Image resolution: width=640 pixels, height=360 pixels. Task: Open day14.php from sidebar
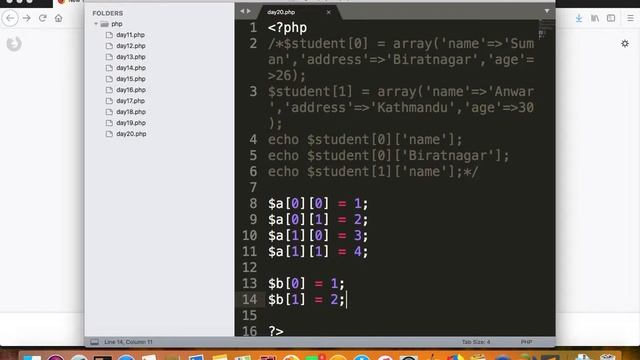coord(131,68)
